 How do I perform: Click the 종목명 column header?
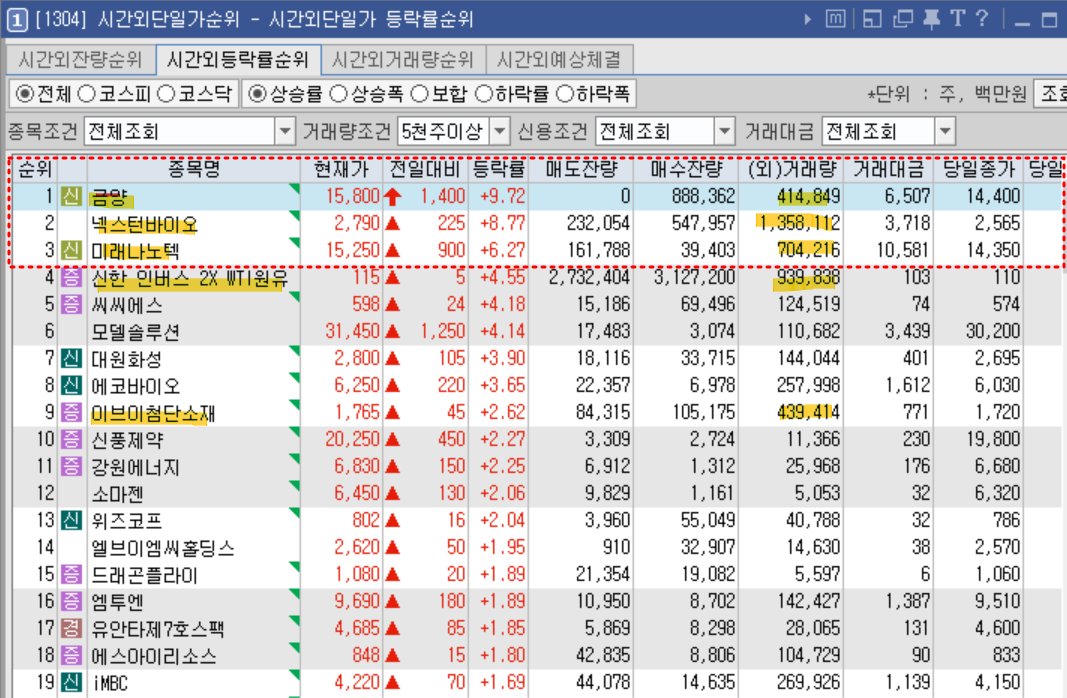click(x=194, y=169)
